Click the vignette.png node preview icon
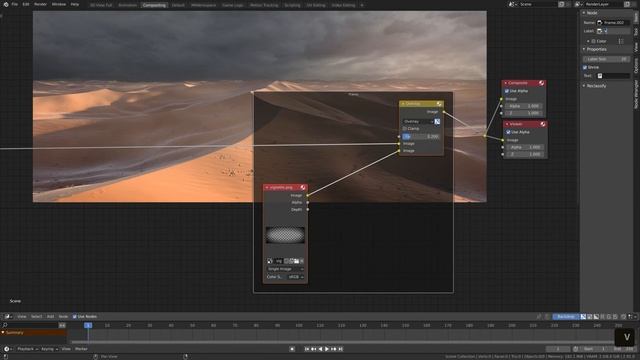The height and width of the screenshot is (360, 640). pos(303,187)
